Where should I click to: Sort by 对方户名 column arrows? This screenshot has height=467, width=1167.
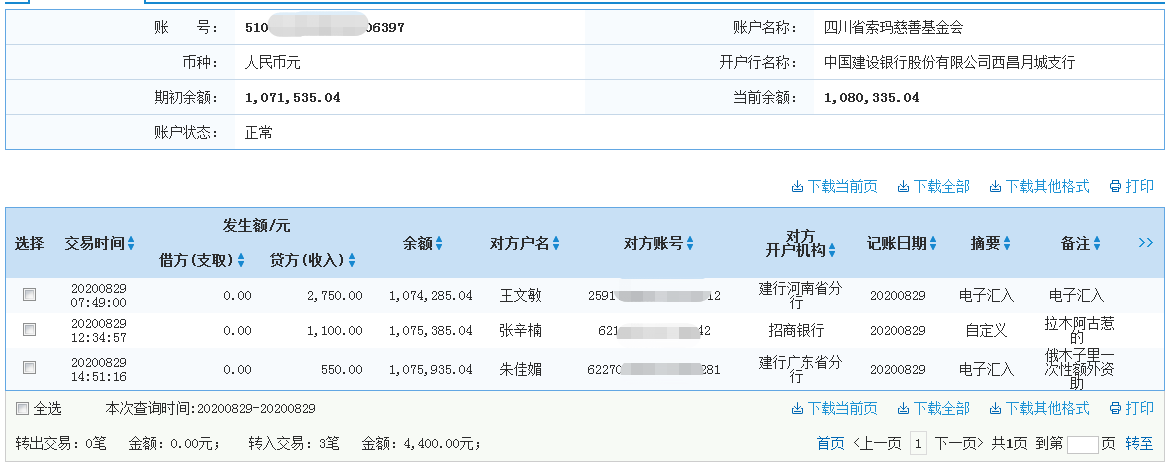click(556, 244)
